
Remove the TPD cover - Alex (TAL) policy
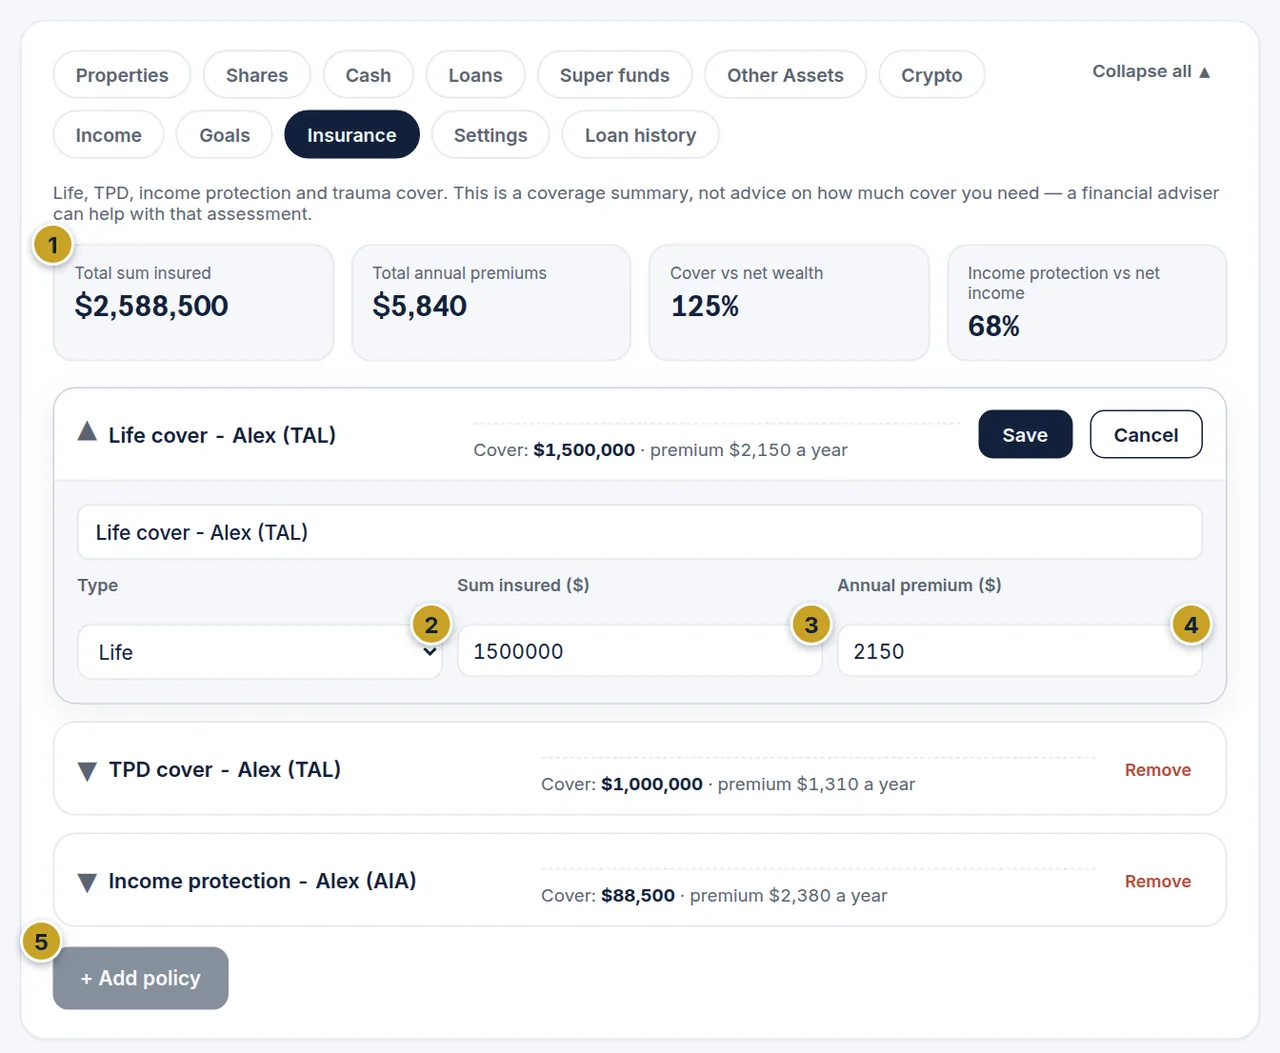click(x=1158, y=770)
